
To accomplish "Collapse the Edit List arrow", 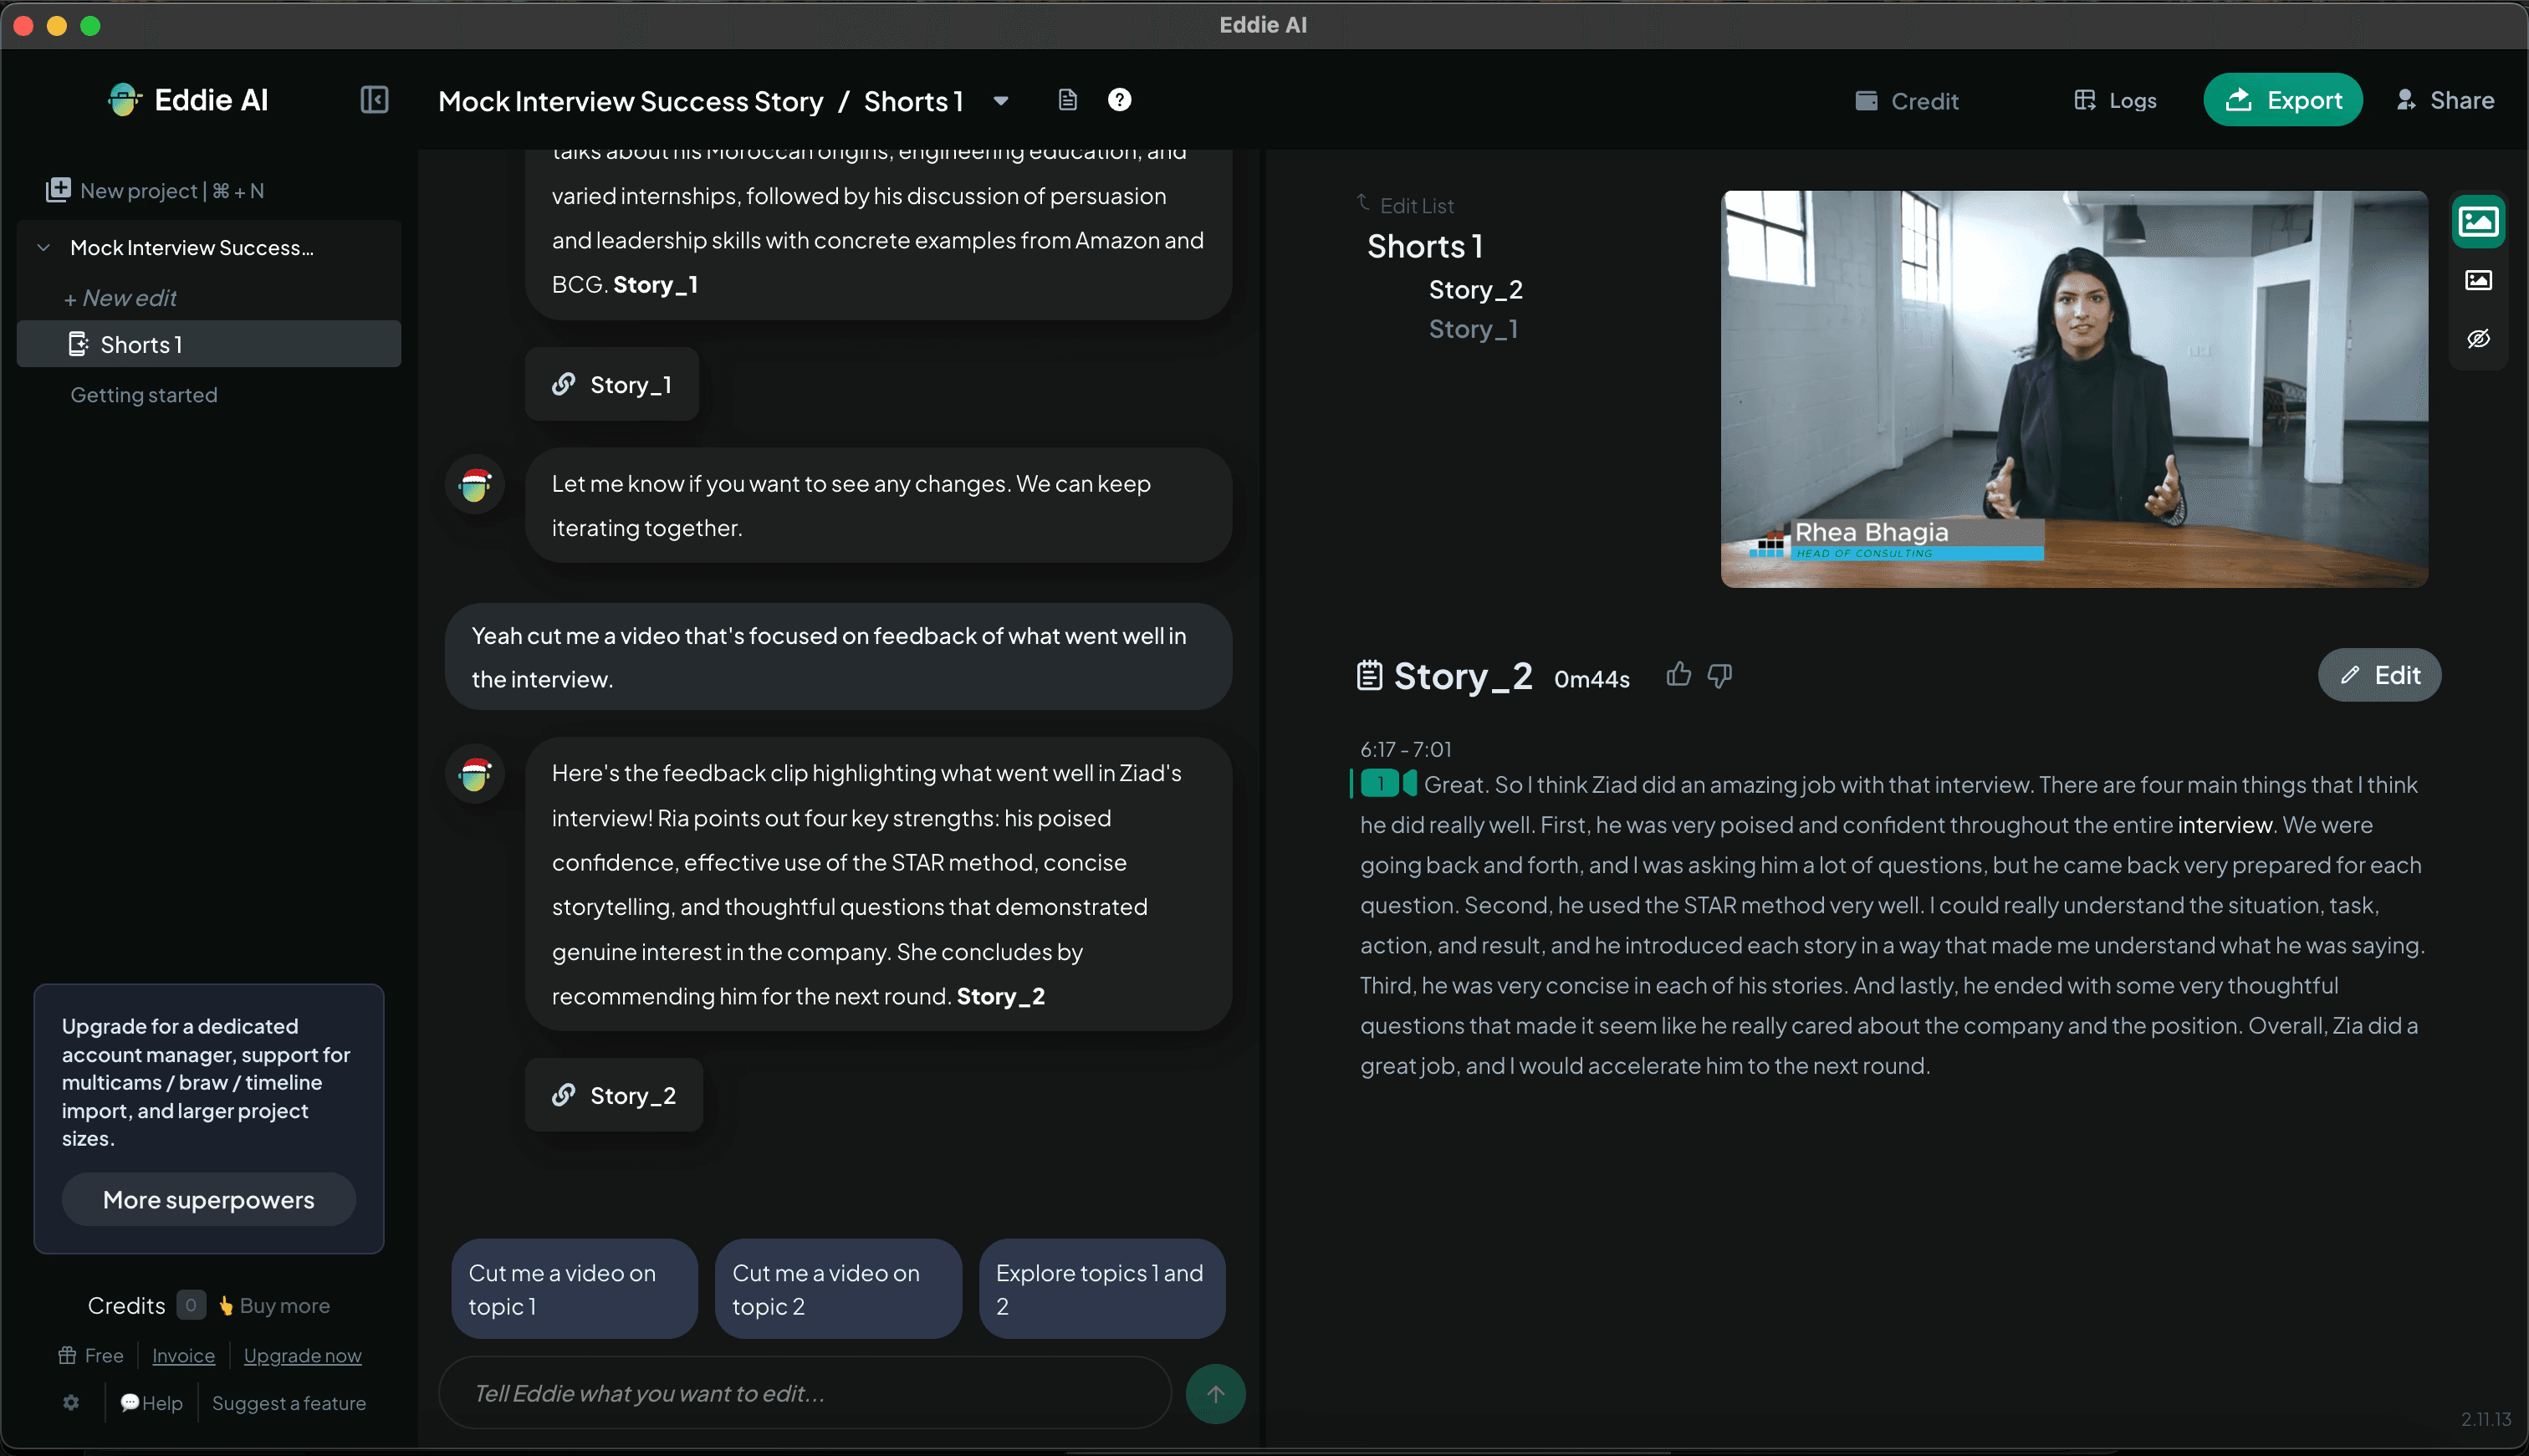I will tap(1362, 203).
